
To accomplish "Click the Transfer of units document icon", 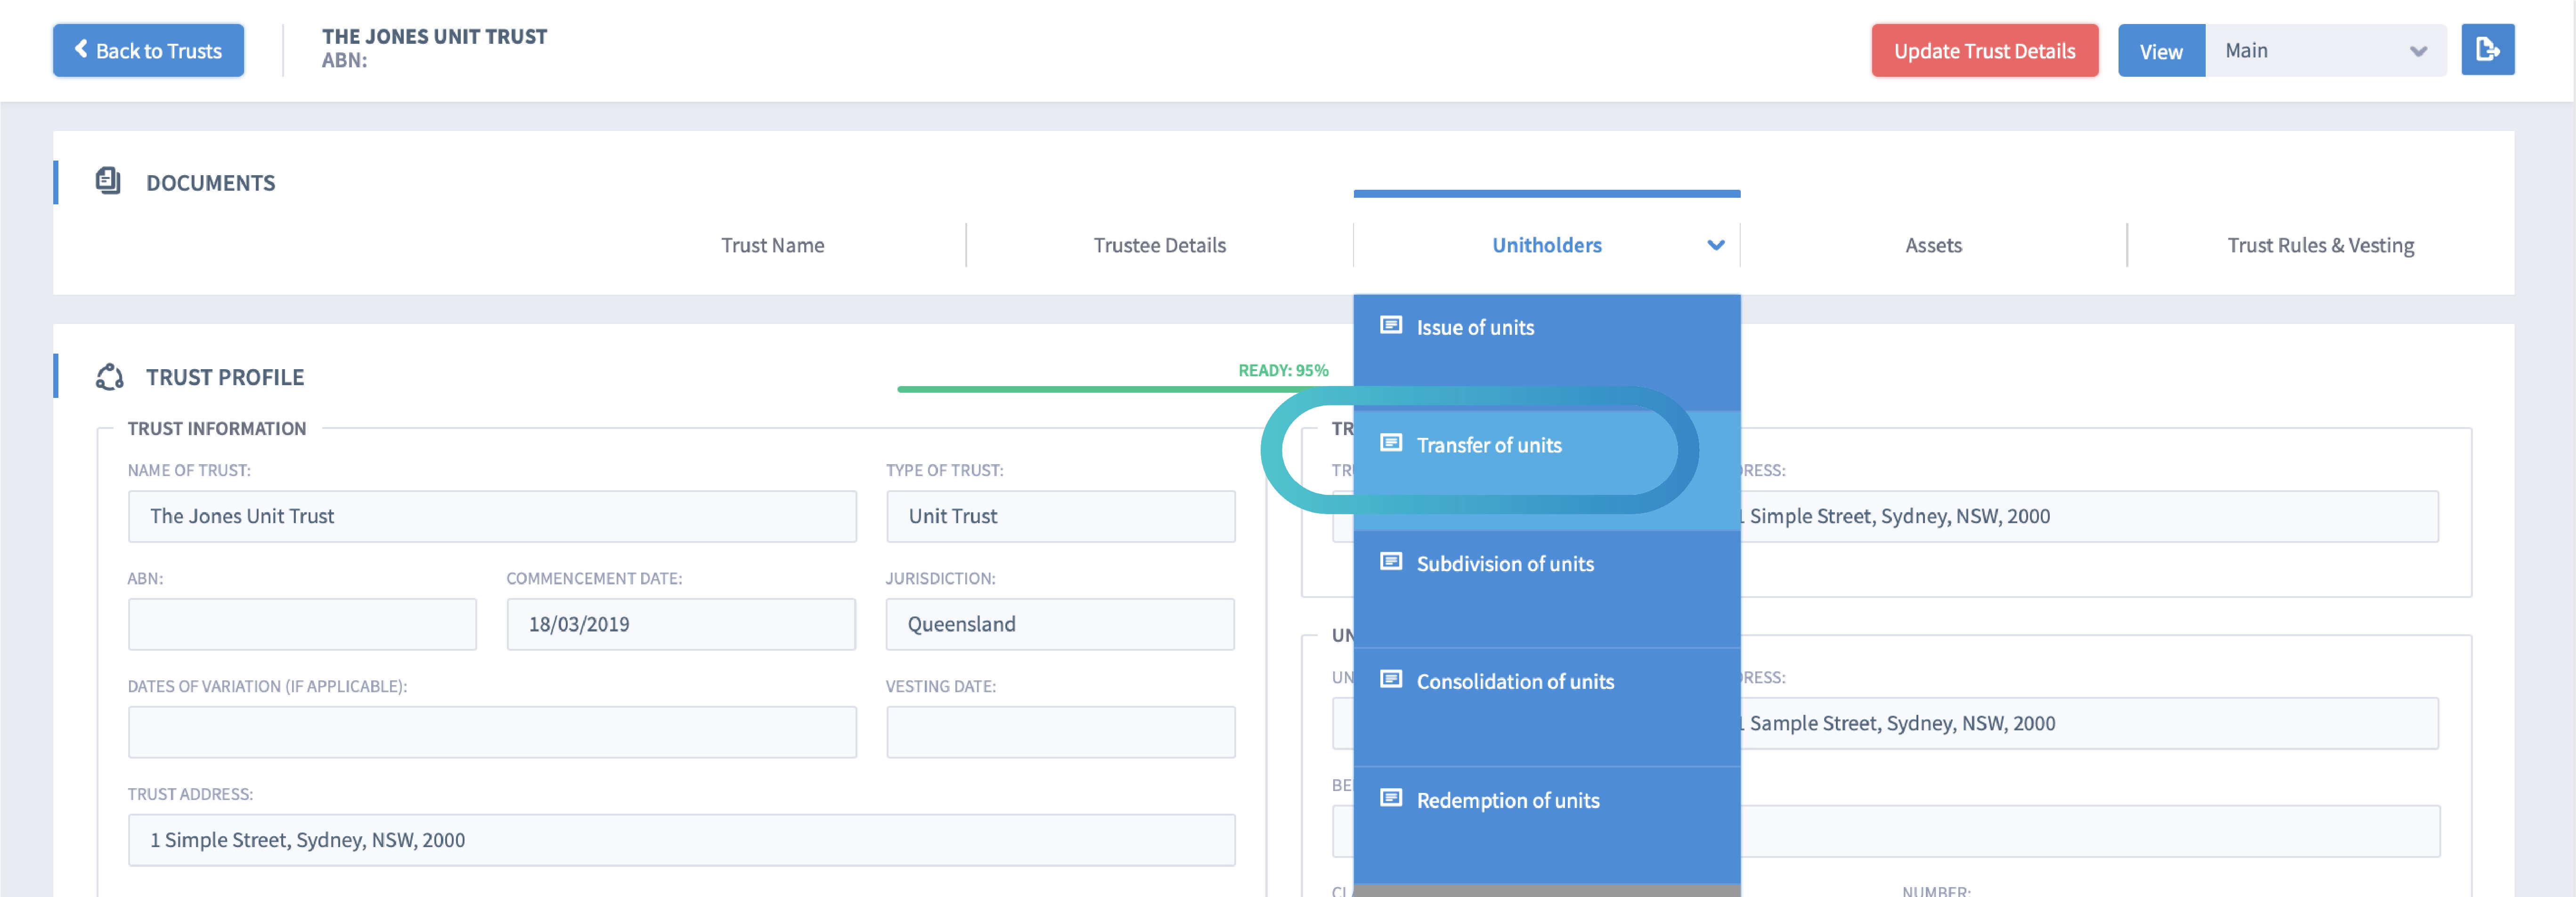I will coord(1391,445).
